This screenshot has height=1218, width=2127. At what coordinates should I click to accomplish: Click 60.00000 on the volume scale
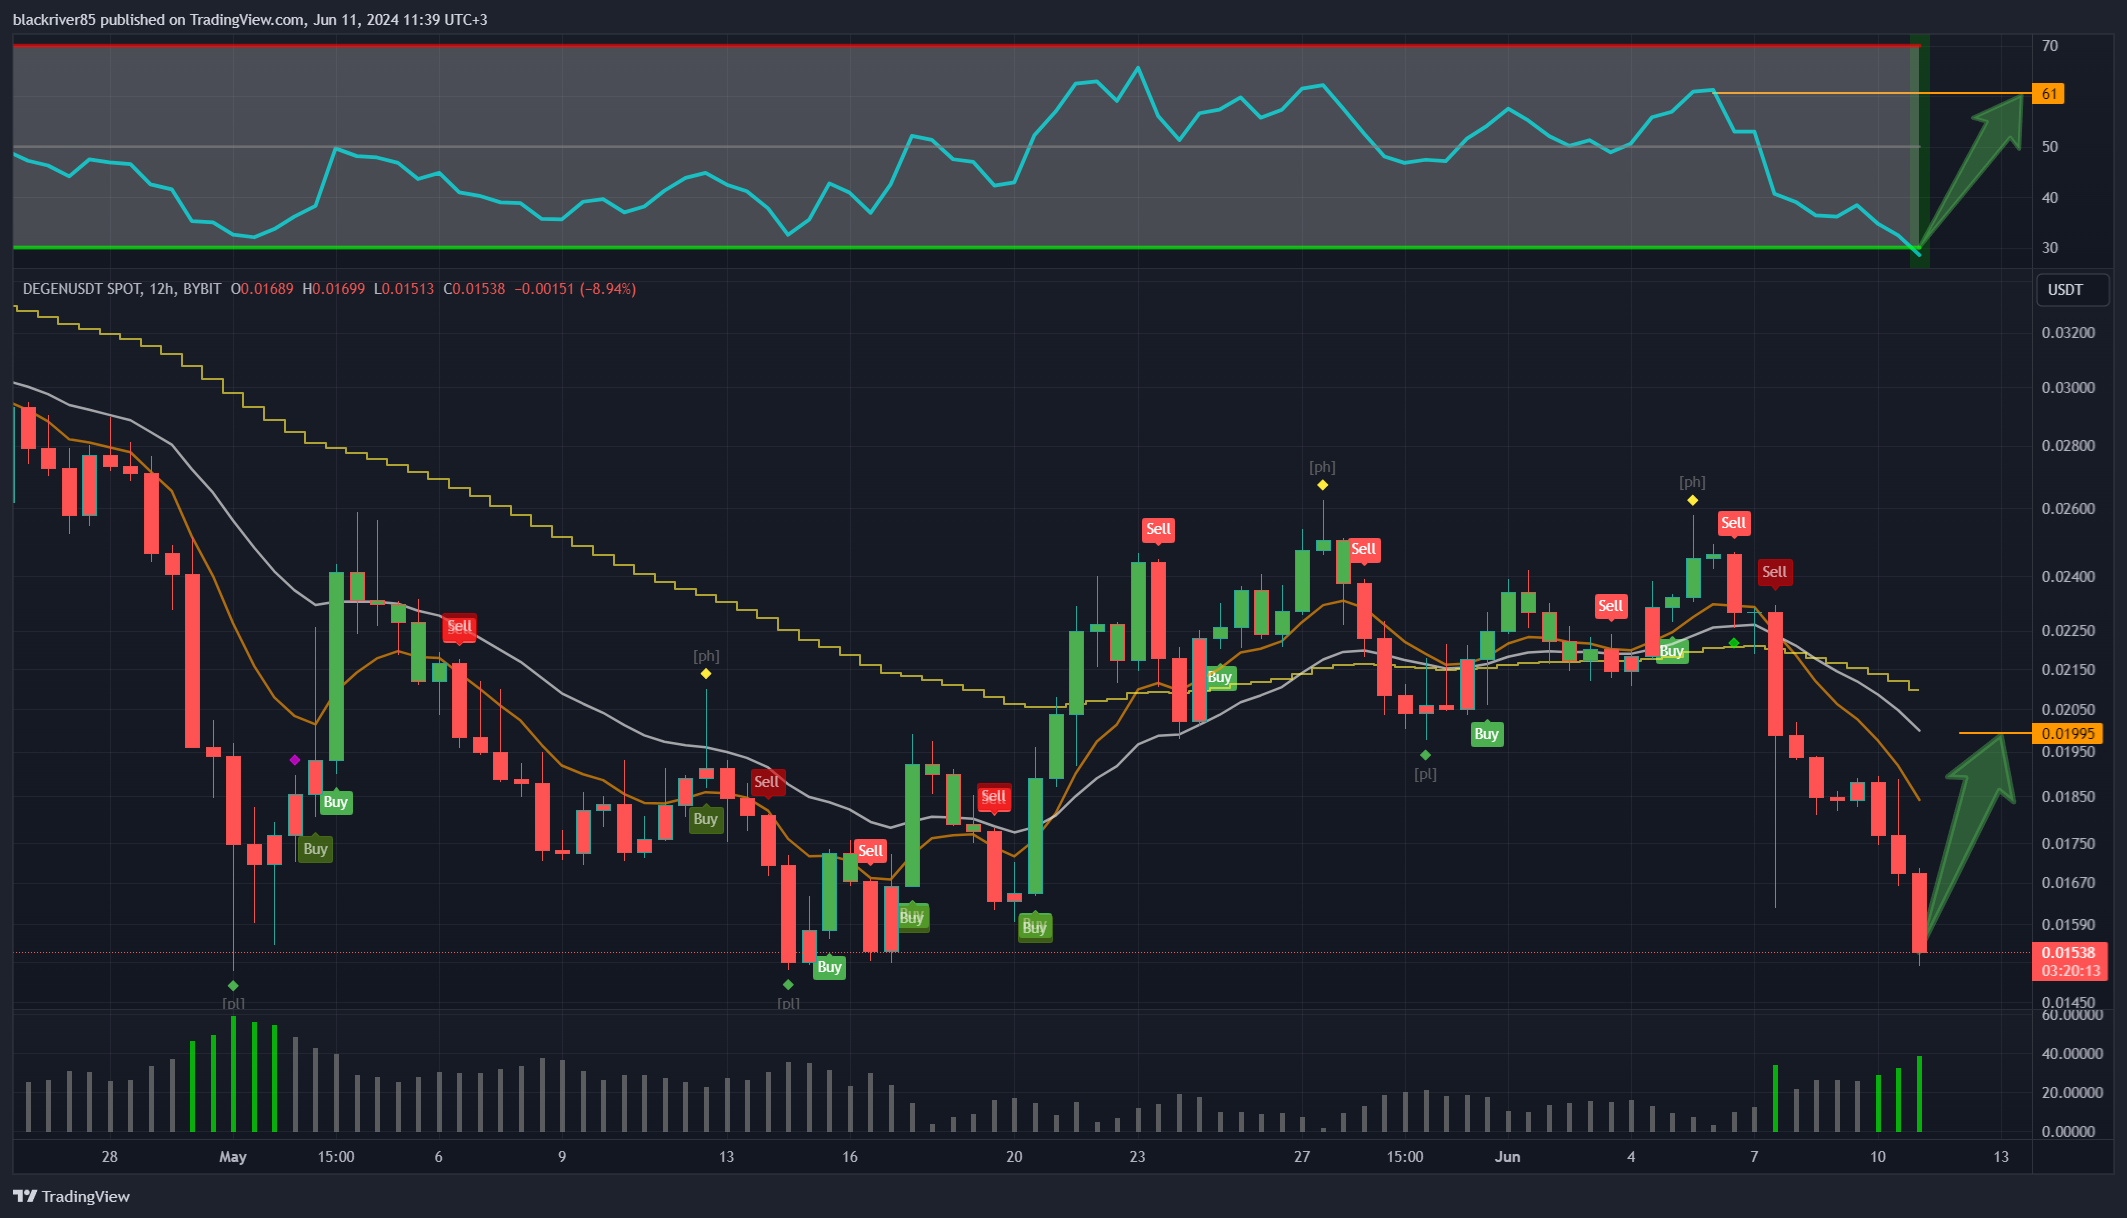point(2072,1015)
